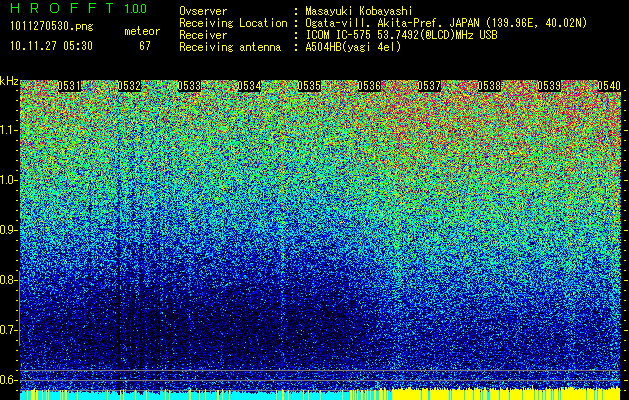Click the 0540 time marker
Image resolution: width=629 pixels, height=400 pixels.
[609, 86]
